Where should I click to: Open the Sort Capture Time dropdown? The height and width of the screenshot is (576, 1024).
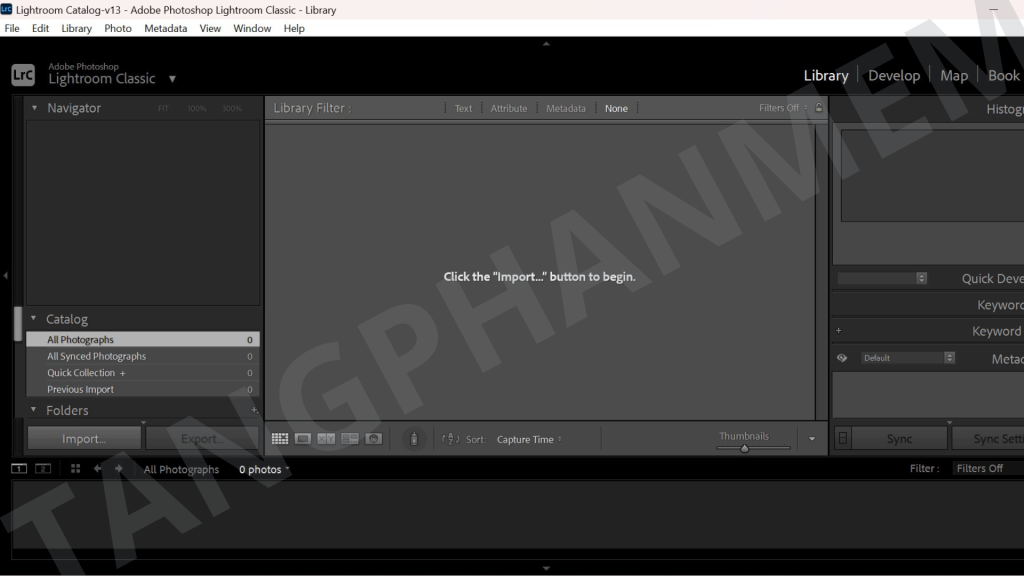point(529,440)
